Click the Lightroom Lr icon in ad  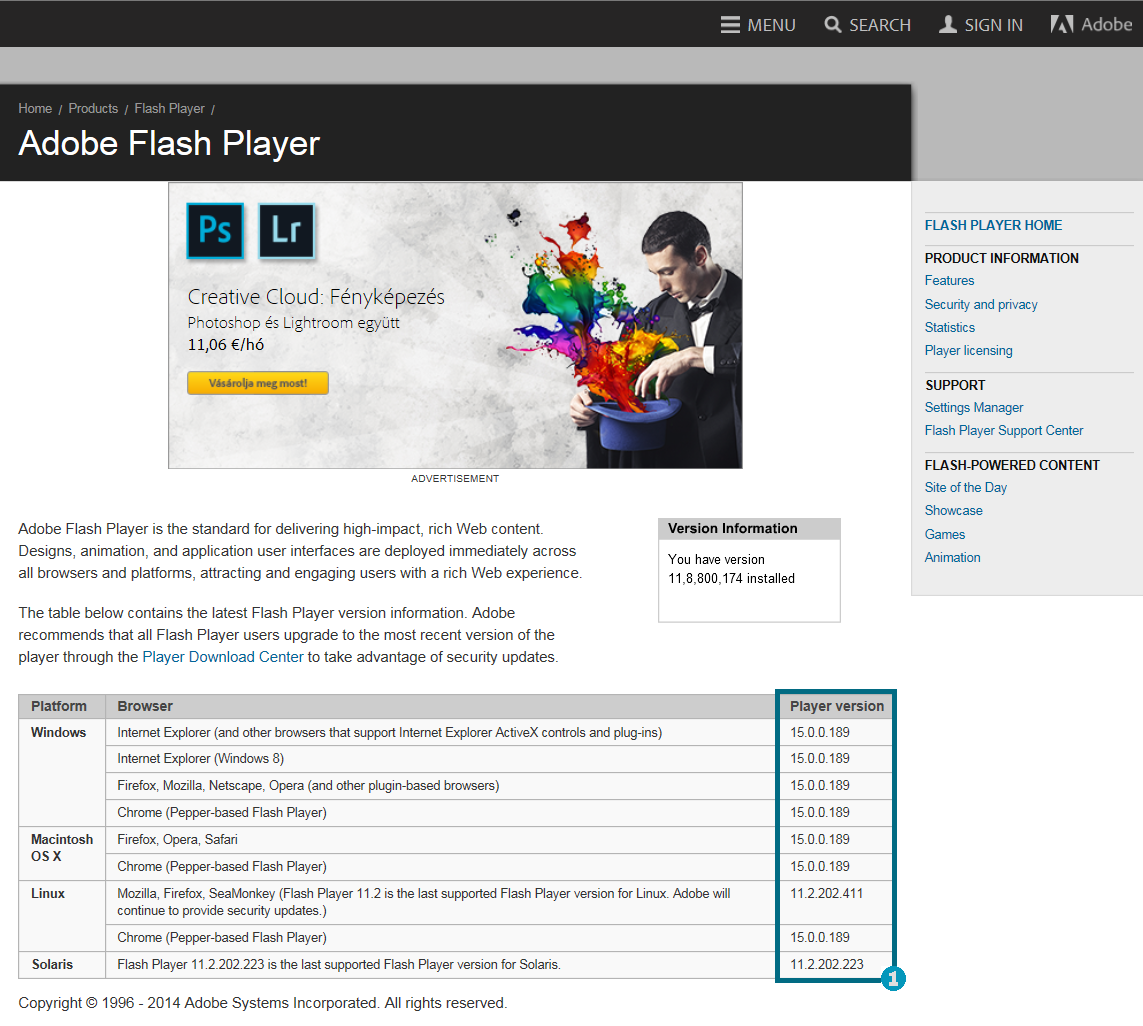(286, 230)
